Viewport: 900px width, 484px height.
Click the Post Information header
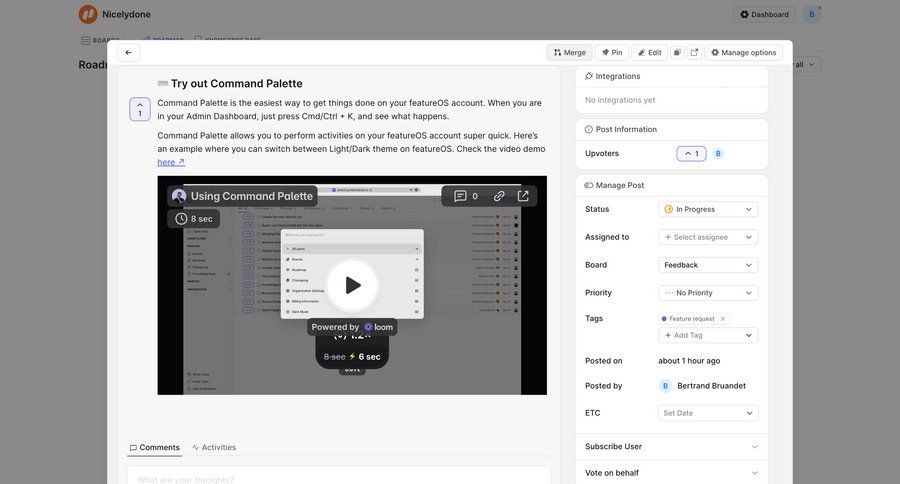(620, 129)
